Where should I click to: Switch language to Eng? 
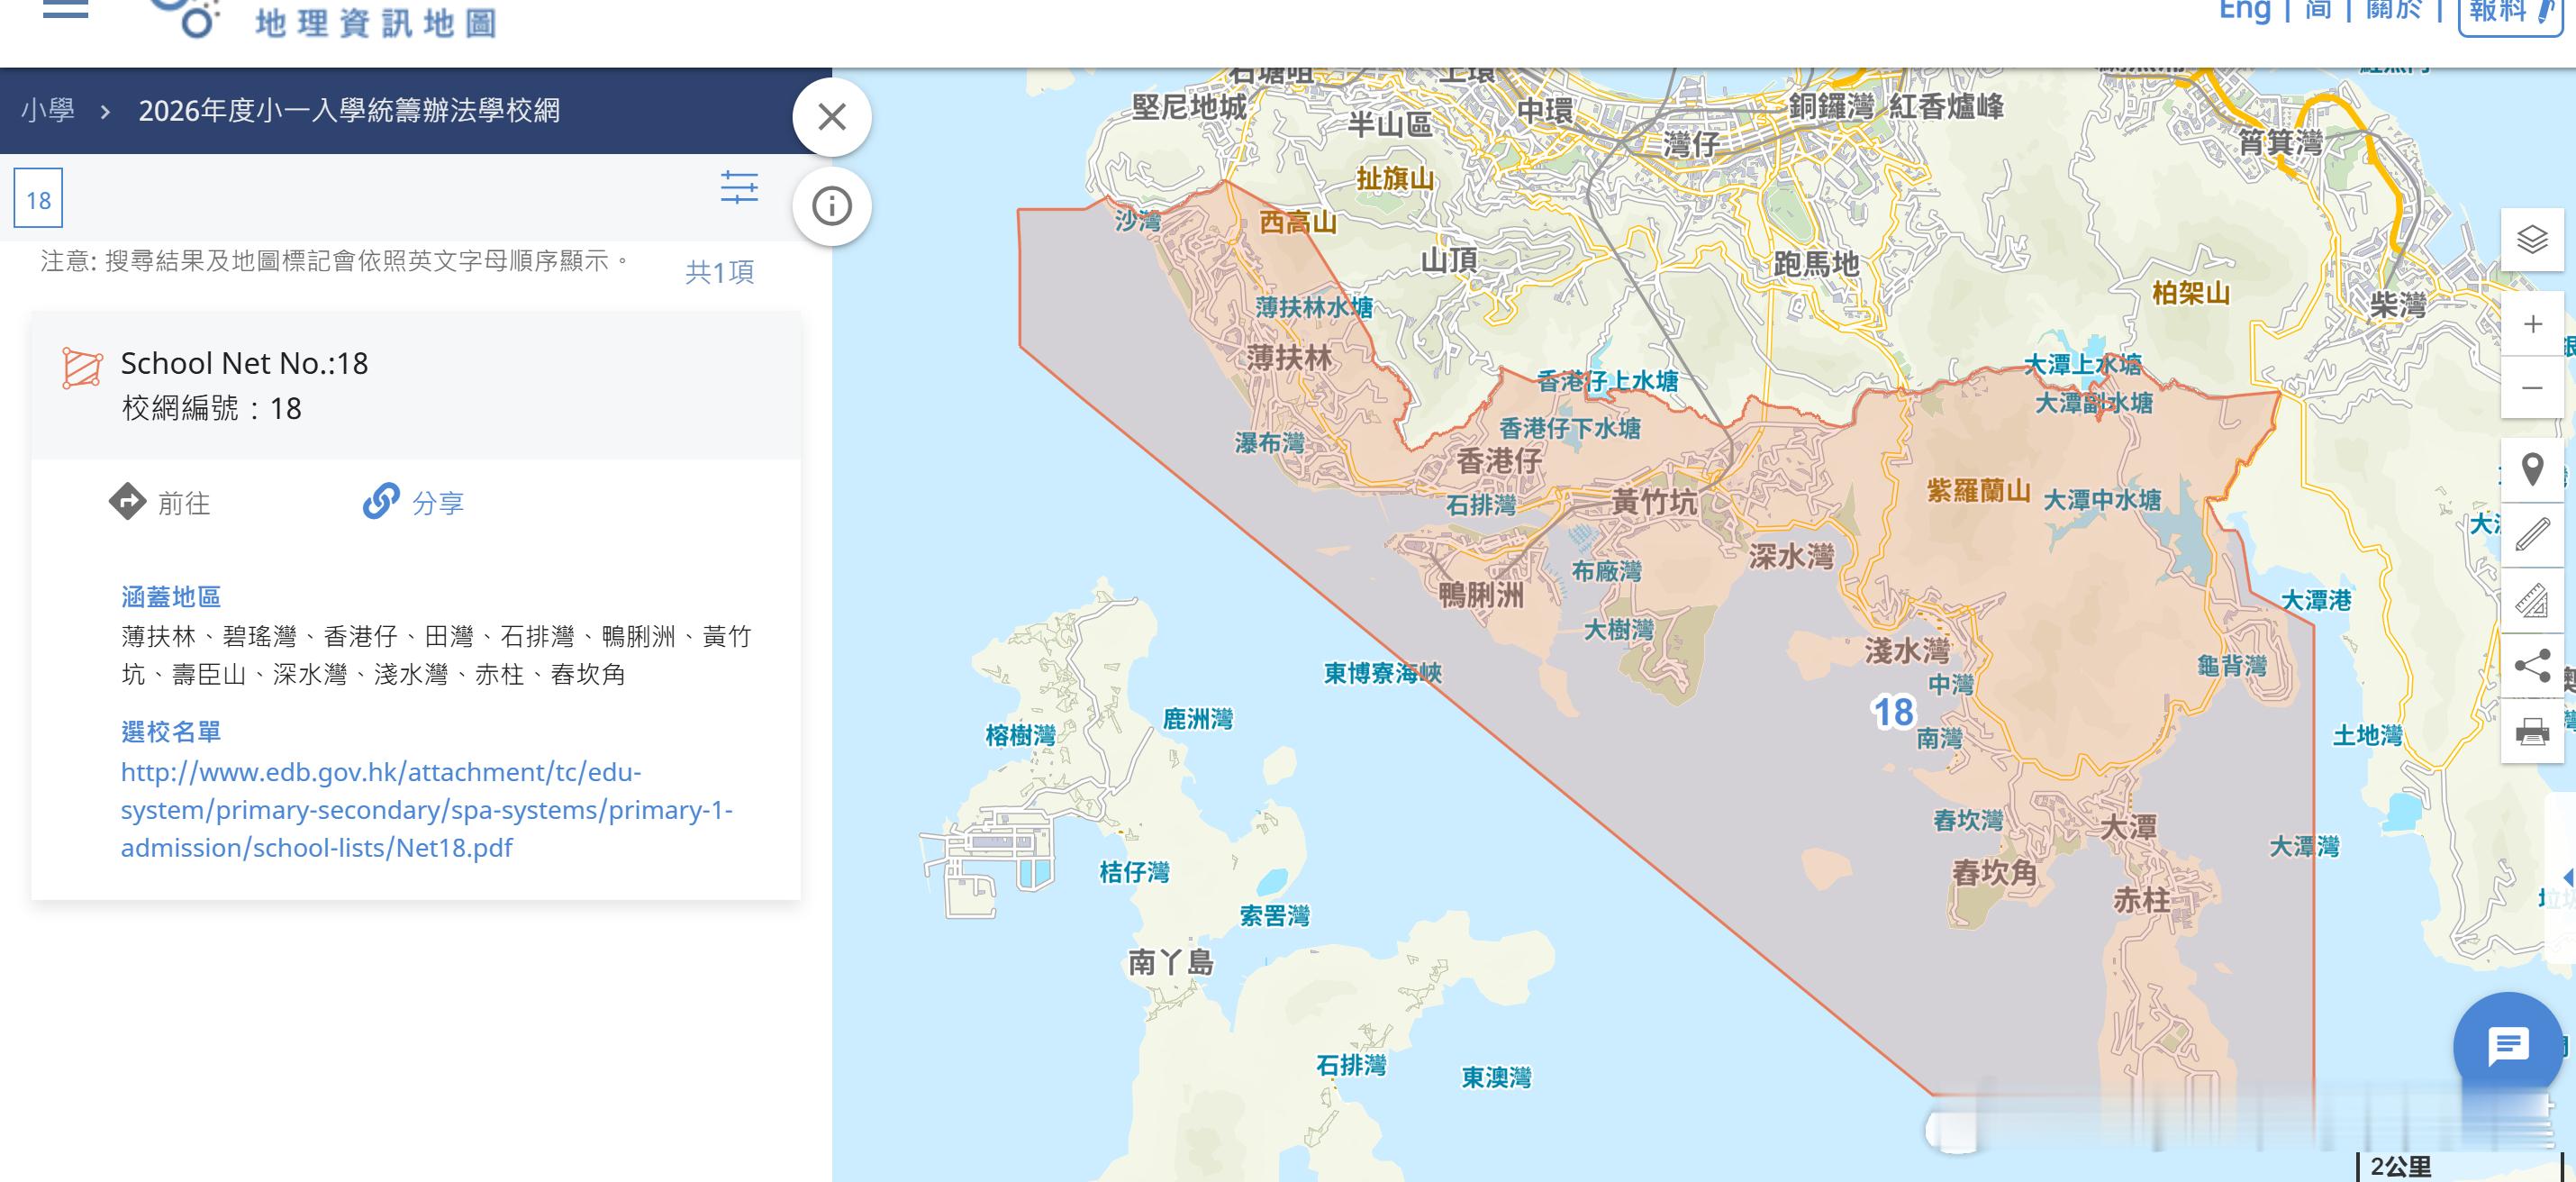tap(2244, 11)
